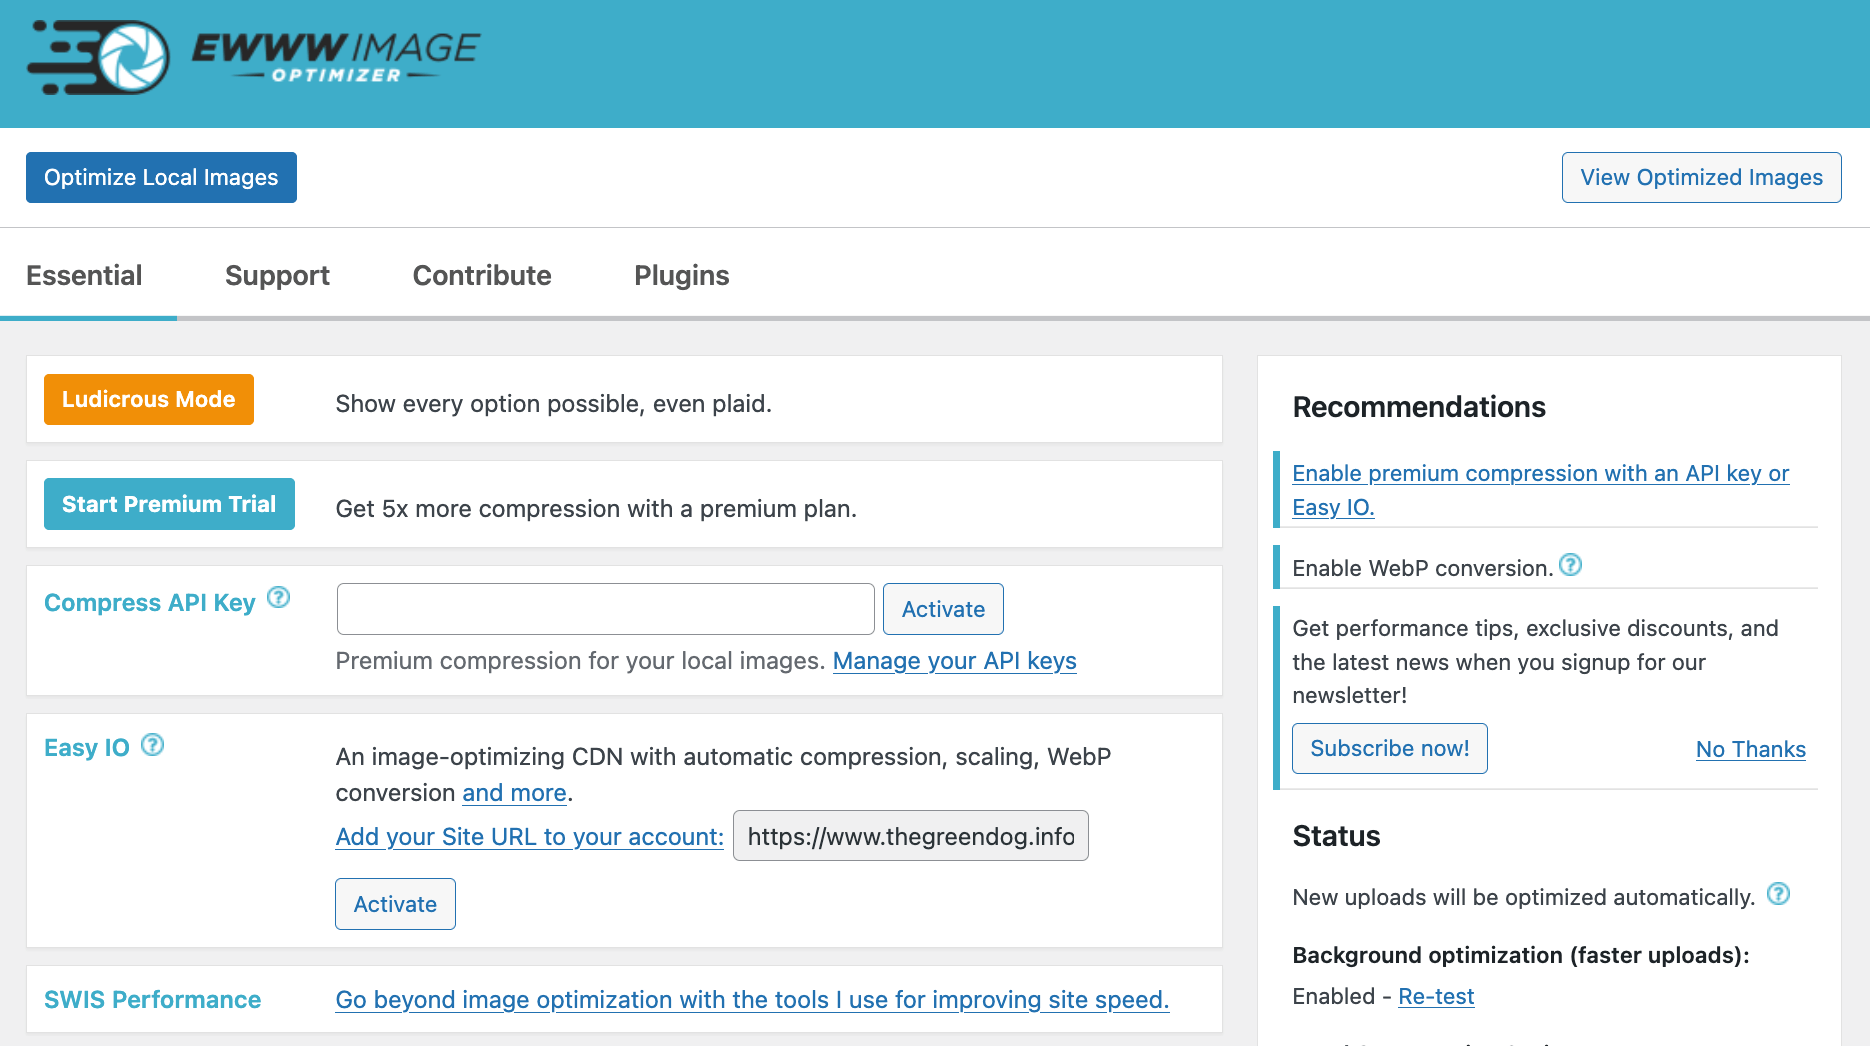
Task: Click the Compress API Key label
Action: pyautogui.click(x=150, y=603)
